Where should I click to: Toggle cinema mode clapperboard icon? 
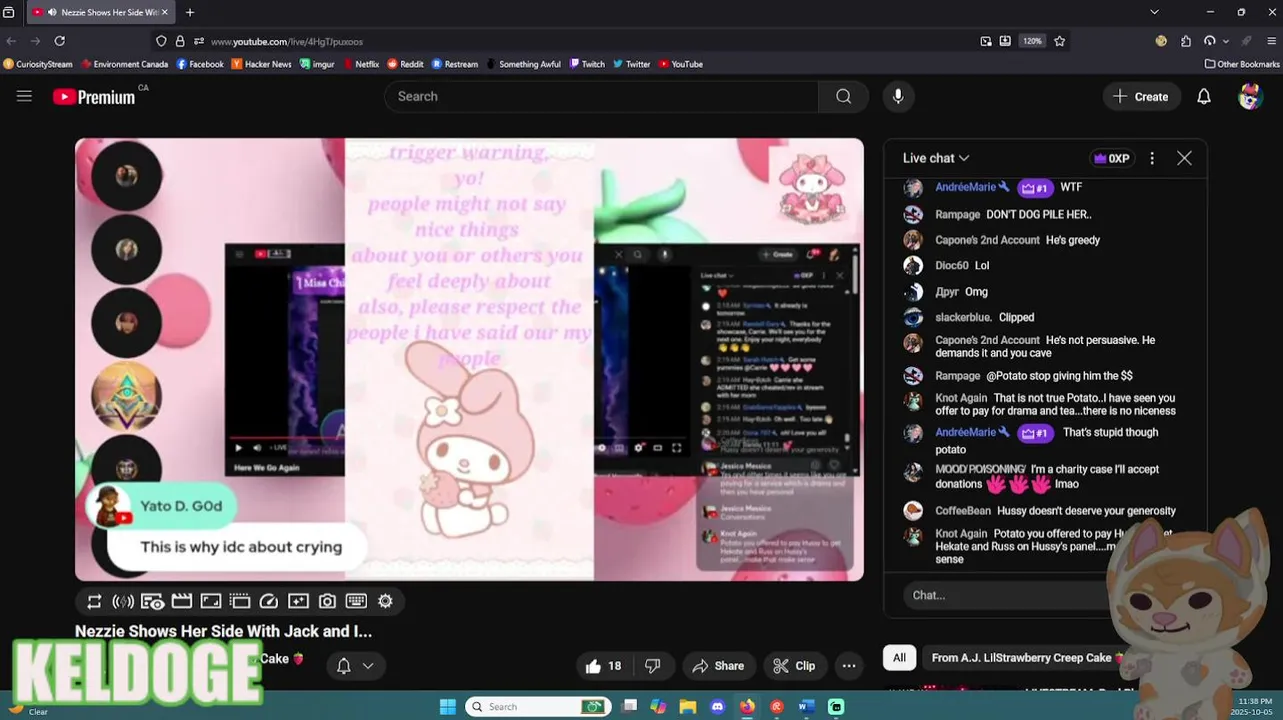pyautogui.click(x=181, y=601)
